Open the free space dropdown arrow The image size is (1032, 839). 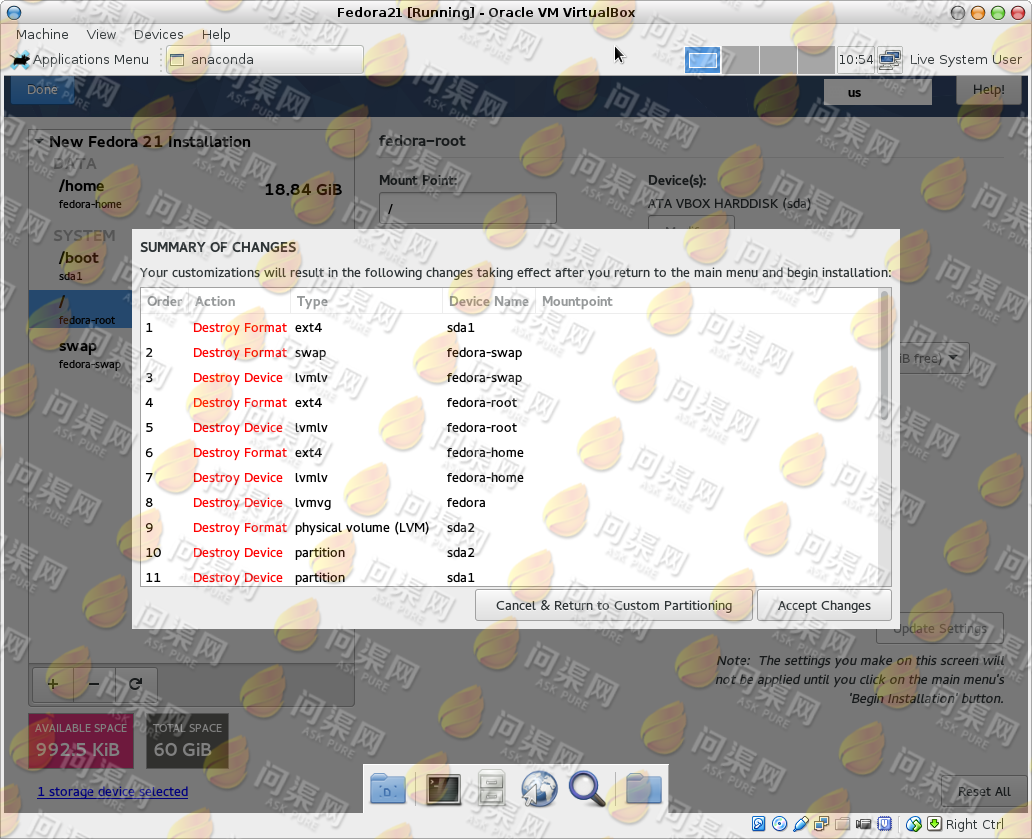[x=953, y=357]
